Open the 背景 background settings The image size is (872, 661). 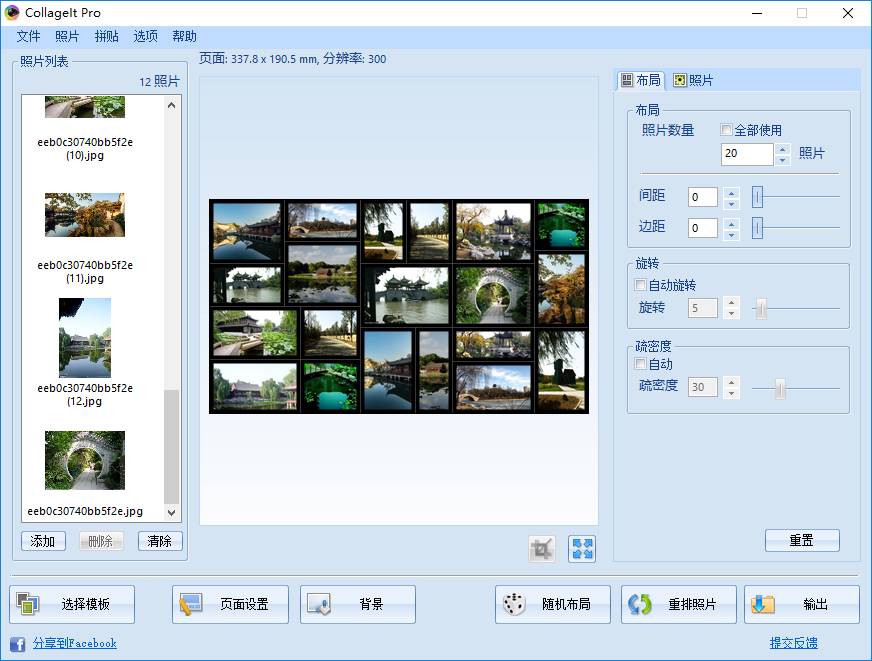click(358, 604)
